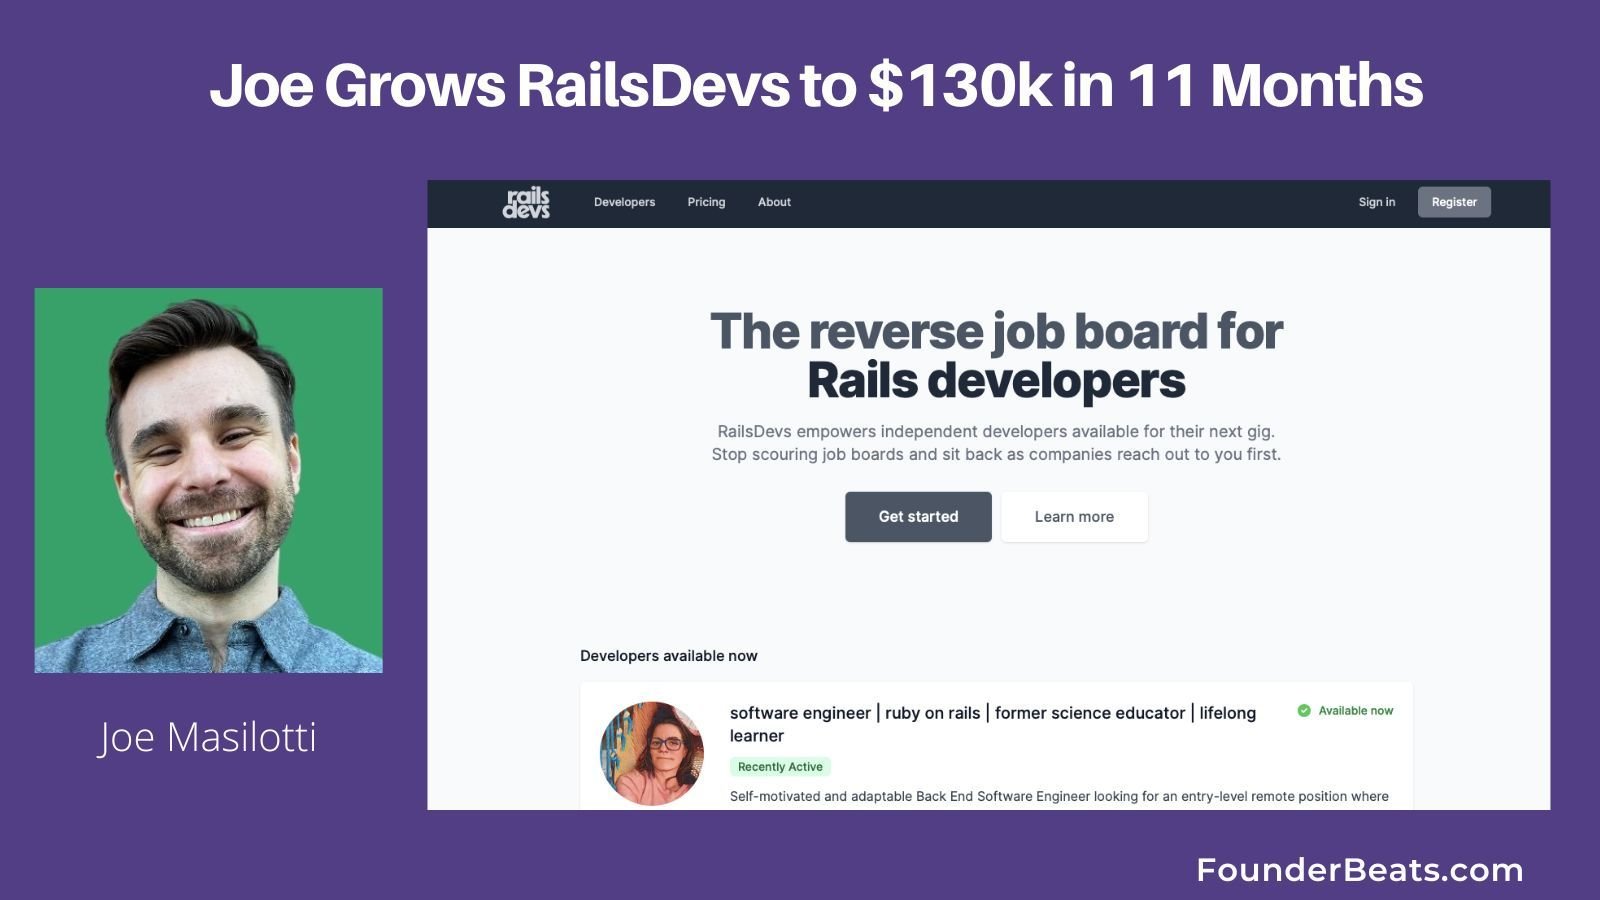Click the Learn more button
Image resolution: width=1600 pixels, height=900 pixels.
(x=1074, y=517)
